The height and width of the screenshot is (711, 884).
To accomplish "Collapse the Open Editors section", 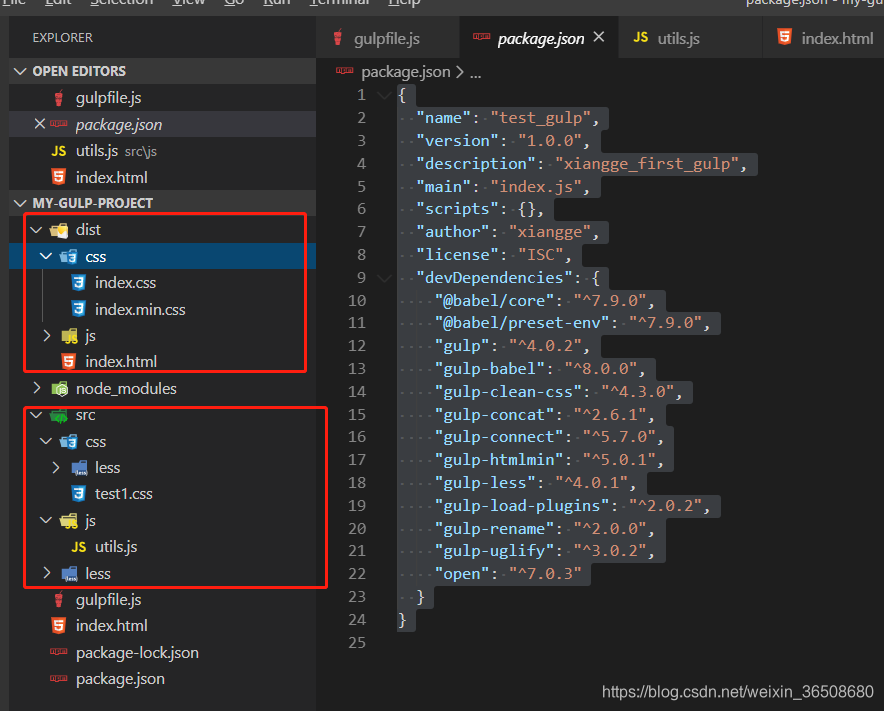I will pyautogui.click(x=20, y=71).
